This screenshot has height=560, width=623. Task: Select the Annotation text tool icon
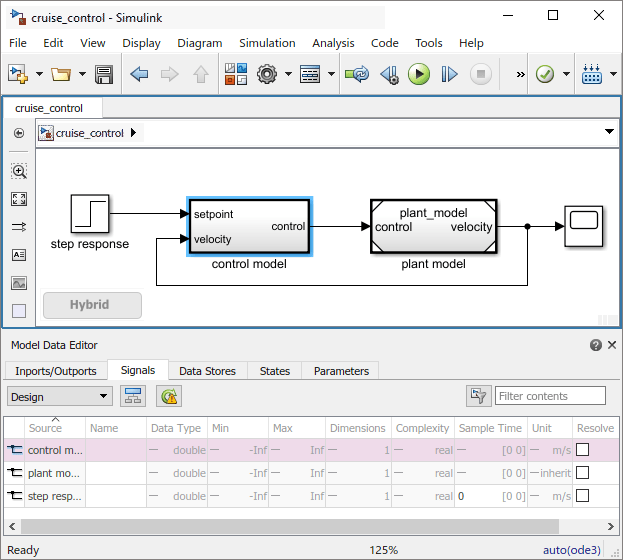[19, 255]
